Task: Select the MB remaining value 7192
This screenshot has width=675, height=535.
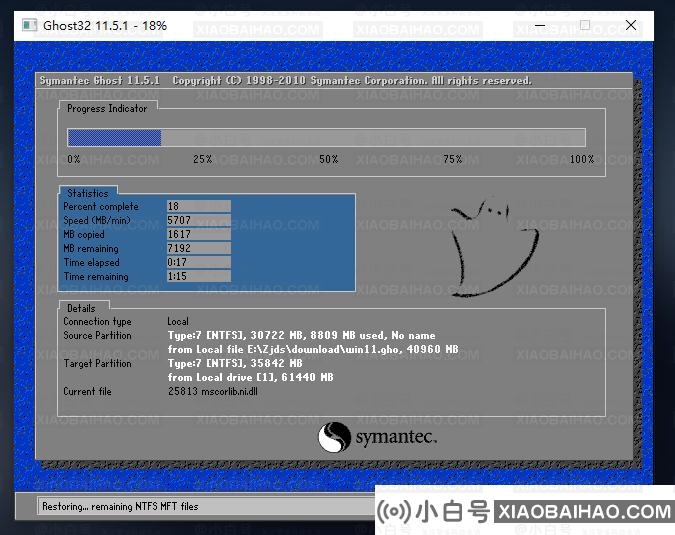Action: click(198, 248)
